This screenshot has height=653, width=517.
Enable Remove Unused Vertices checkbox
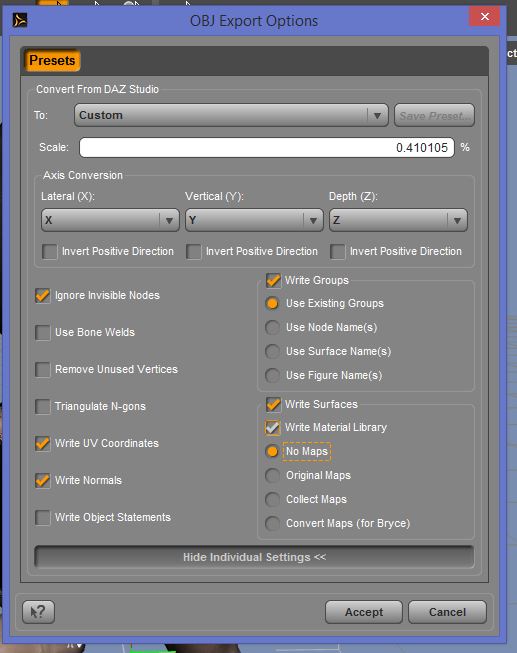point(42,369)
